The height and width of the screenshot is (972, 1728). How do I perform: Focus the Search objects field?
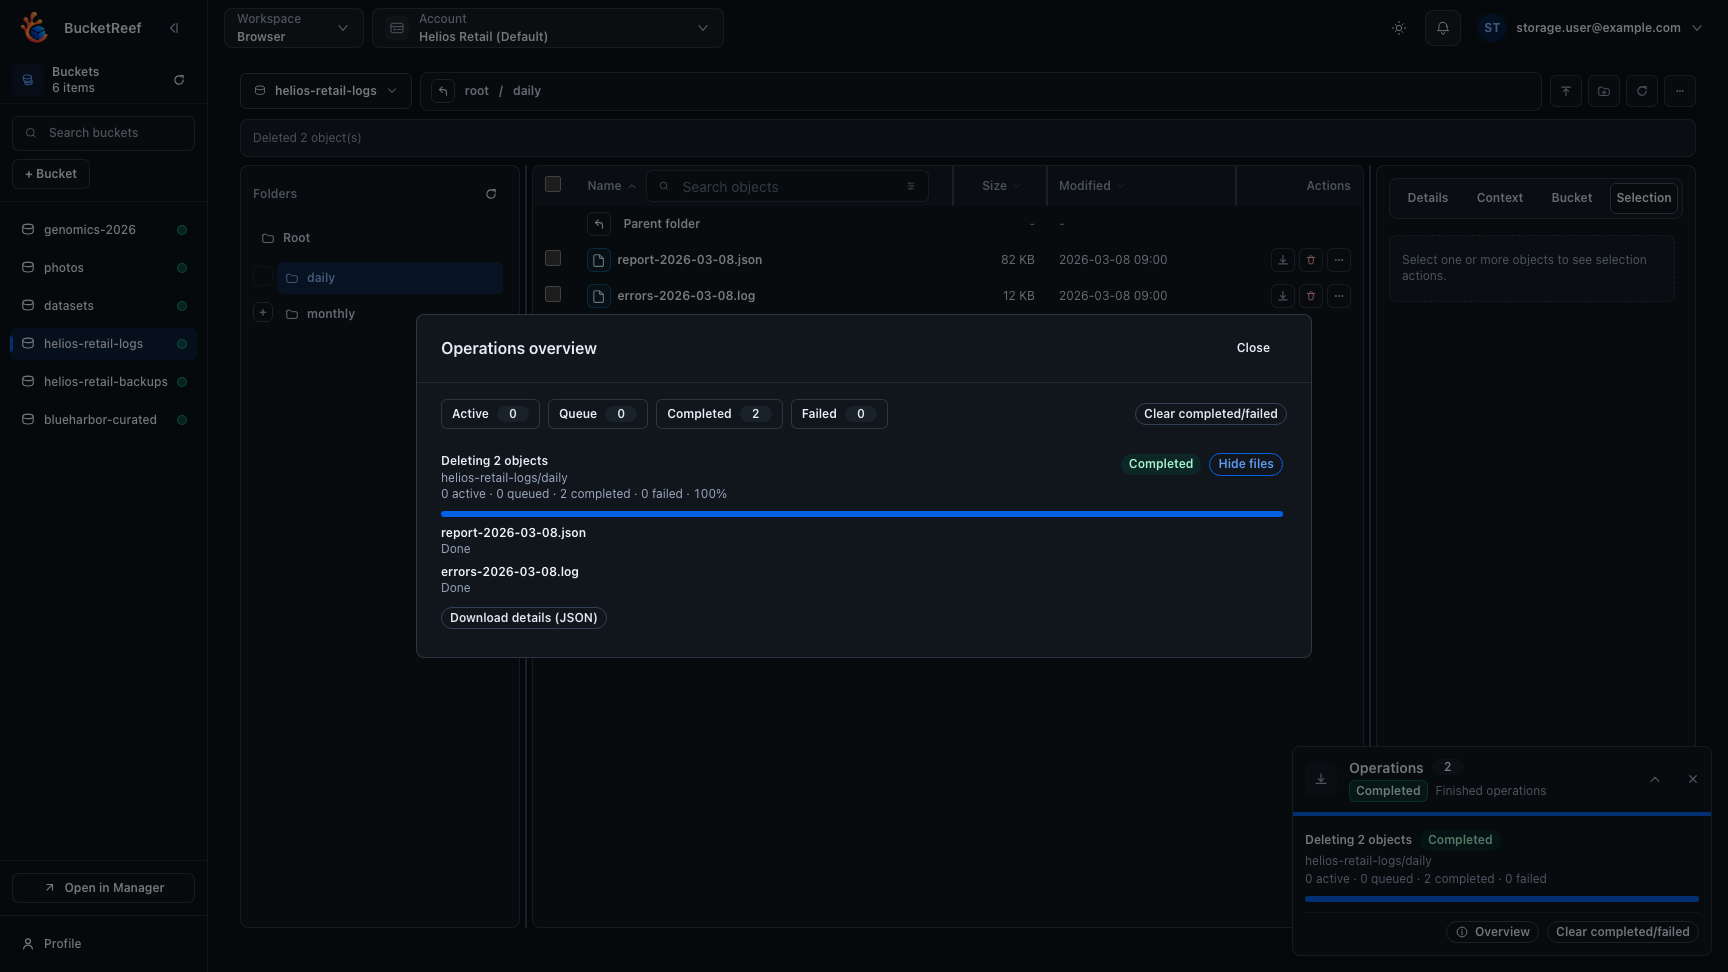pos(787,186)
